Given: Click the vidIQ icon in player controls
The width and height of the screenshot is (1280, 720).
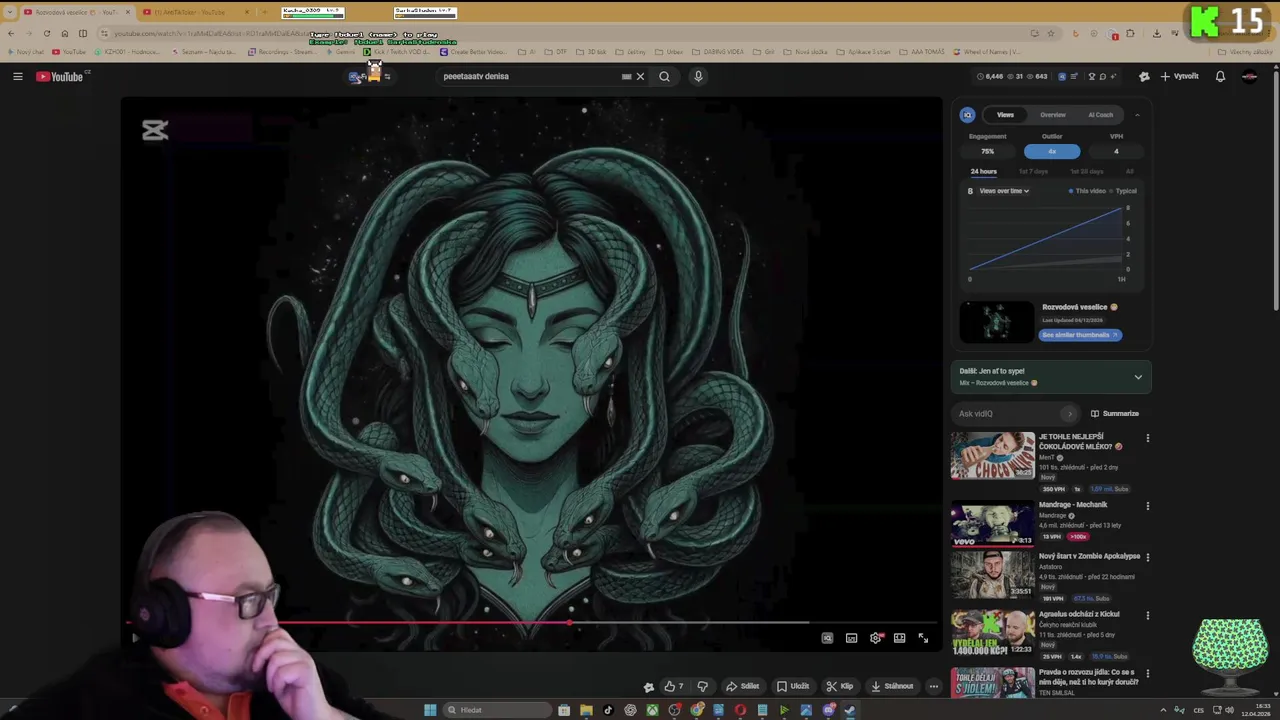Looking at the screenshot, I should 827,638.
